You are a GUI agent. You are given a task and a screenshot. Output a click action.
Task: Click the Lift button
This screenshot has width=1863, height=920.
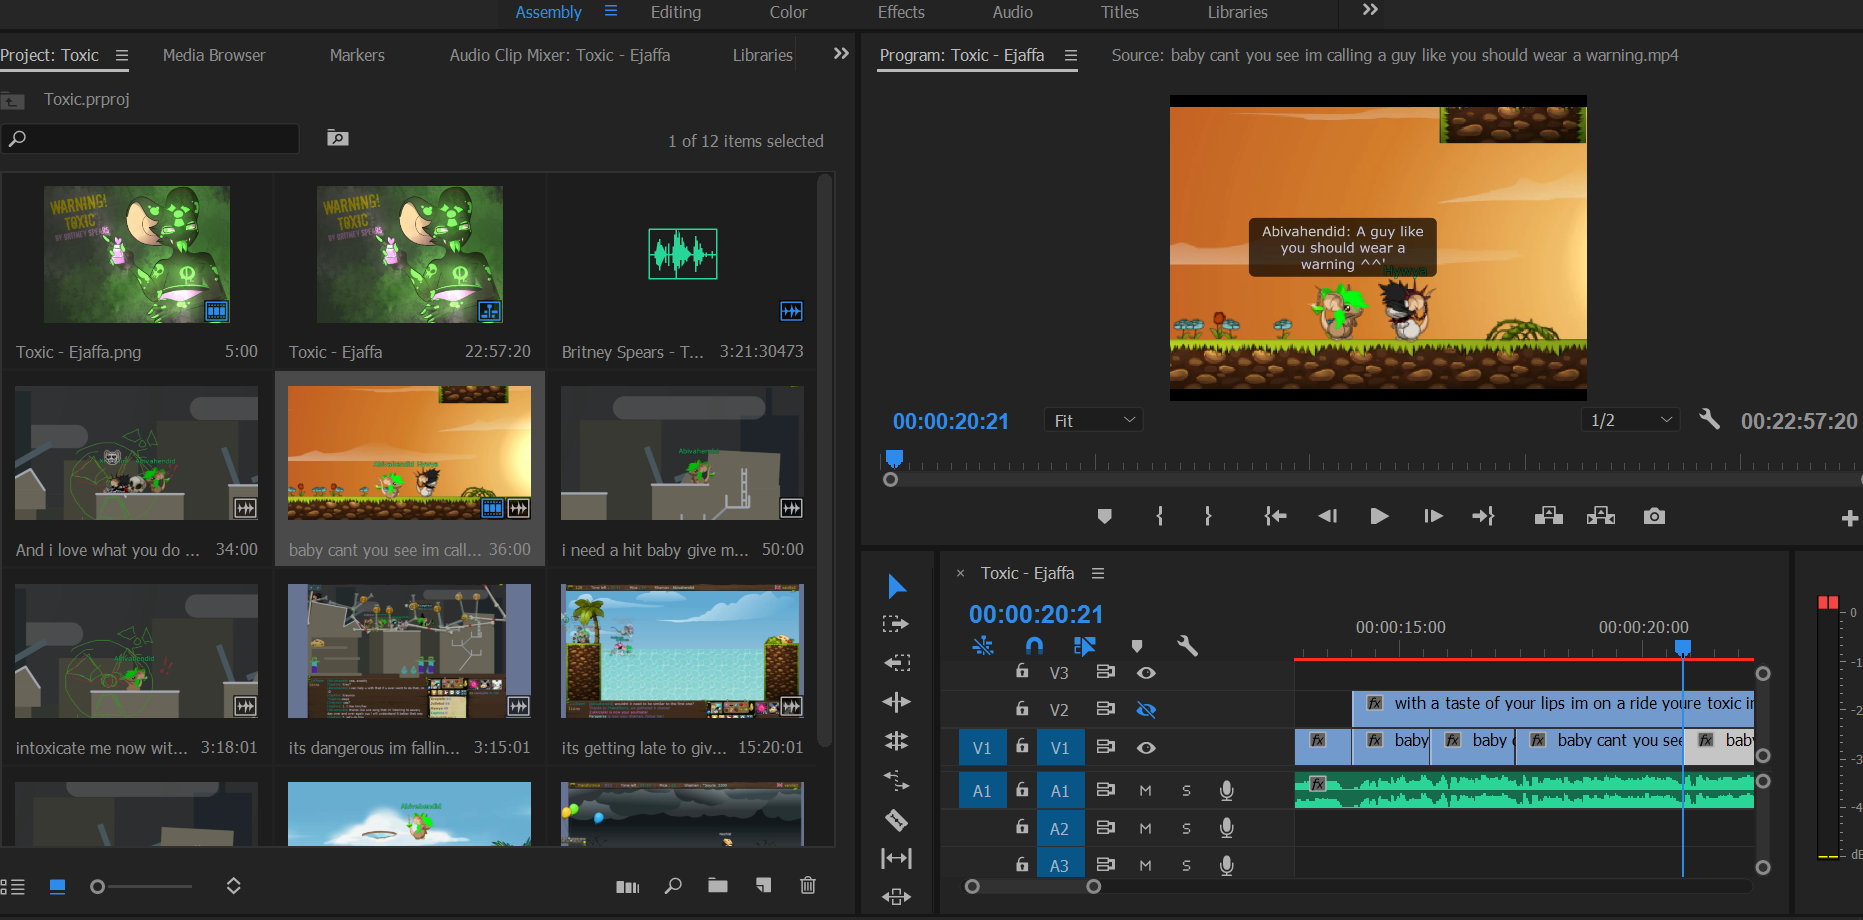coord(1549,516)
